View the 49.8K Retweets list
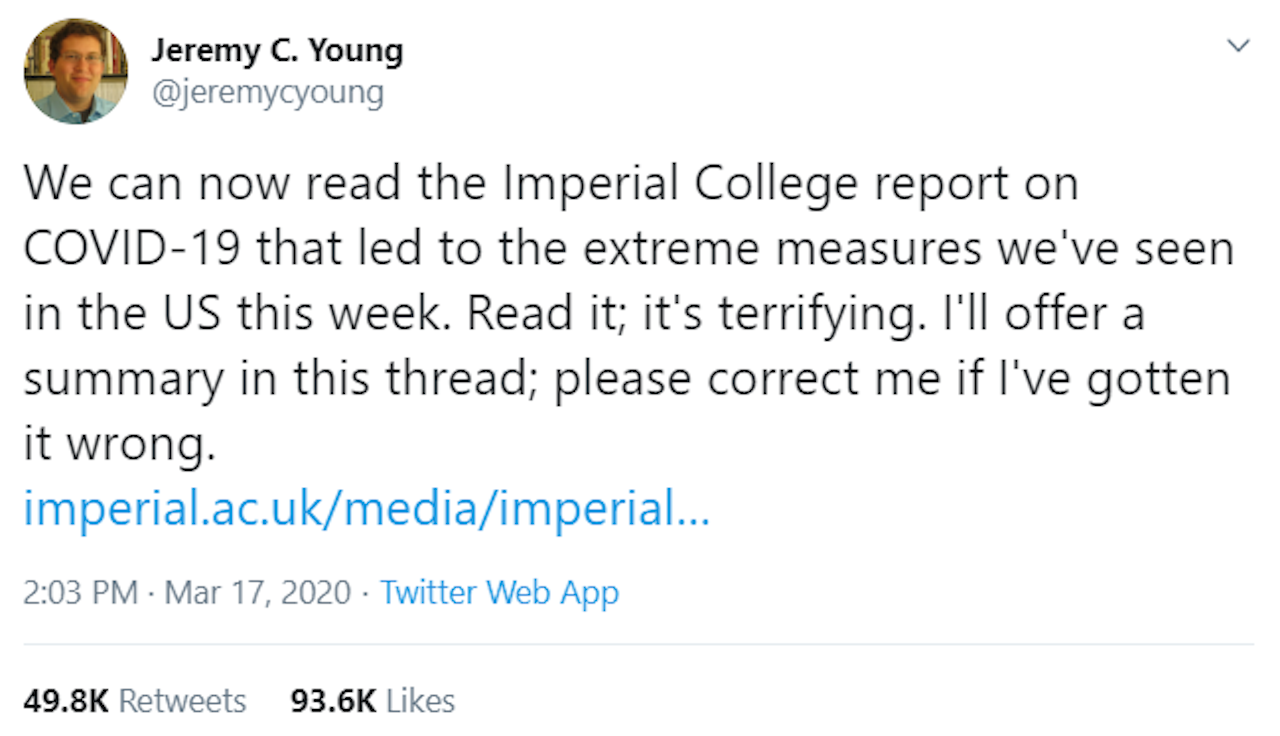Screen dimensions: 1280x736 [x=135, y=700]
